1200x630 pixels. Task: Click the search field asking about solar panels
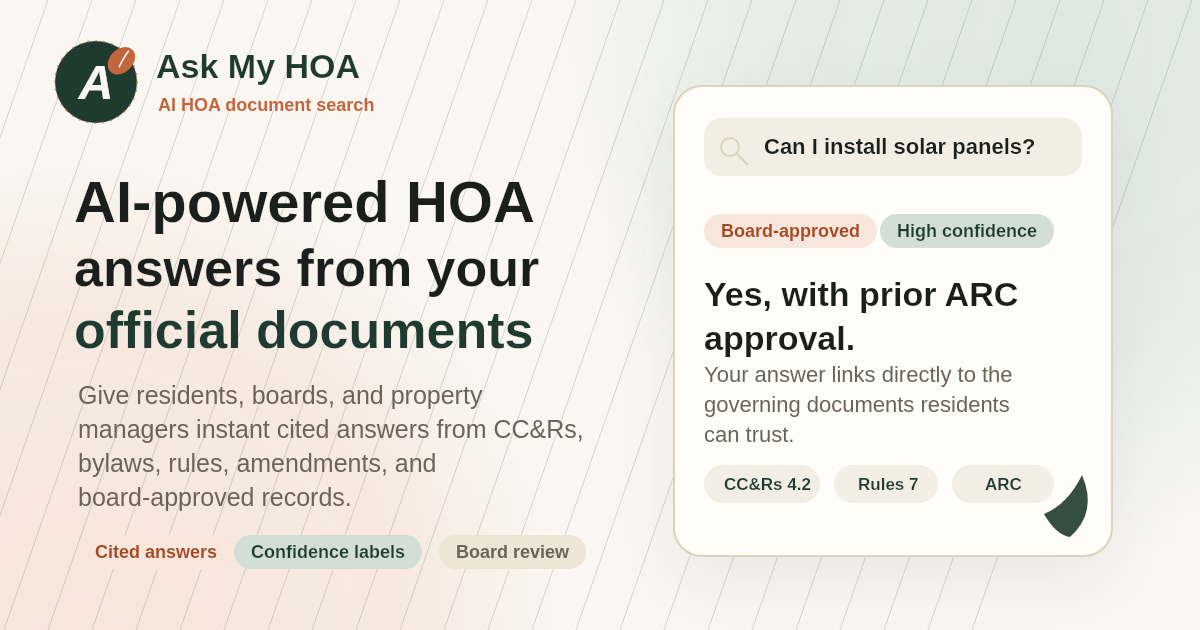point(893,147)
